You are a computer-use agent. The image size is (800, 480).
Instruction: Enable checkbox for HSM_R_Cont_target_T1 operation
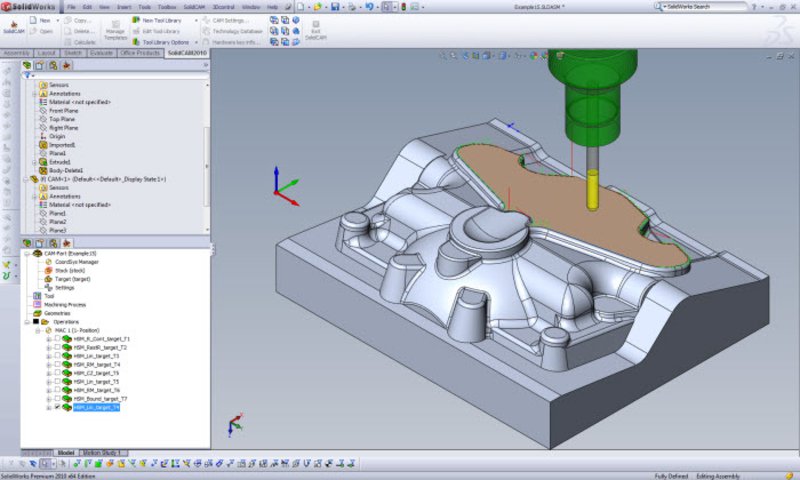pos(57,339)
